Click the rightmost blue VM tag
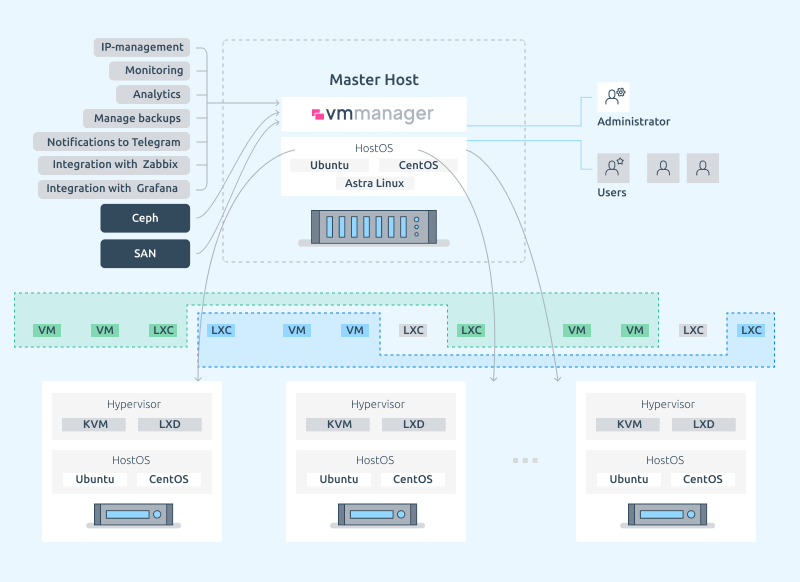The height and width of the screenshot is (582, 800). (355, 331)
